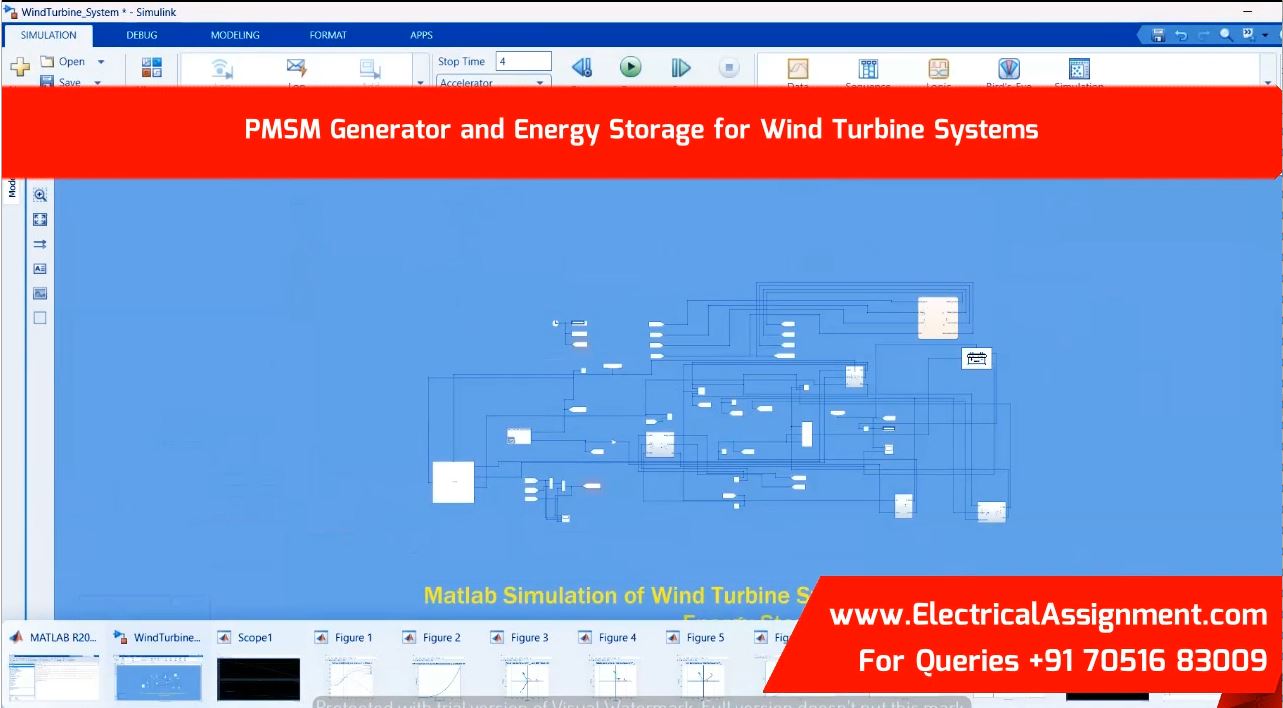
Task: Open the FORMAT ribbon tab
Action: coord(328,35)
